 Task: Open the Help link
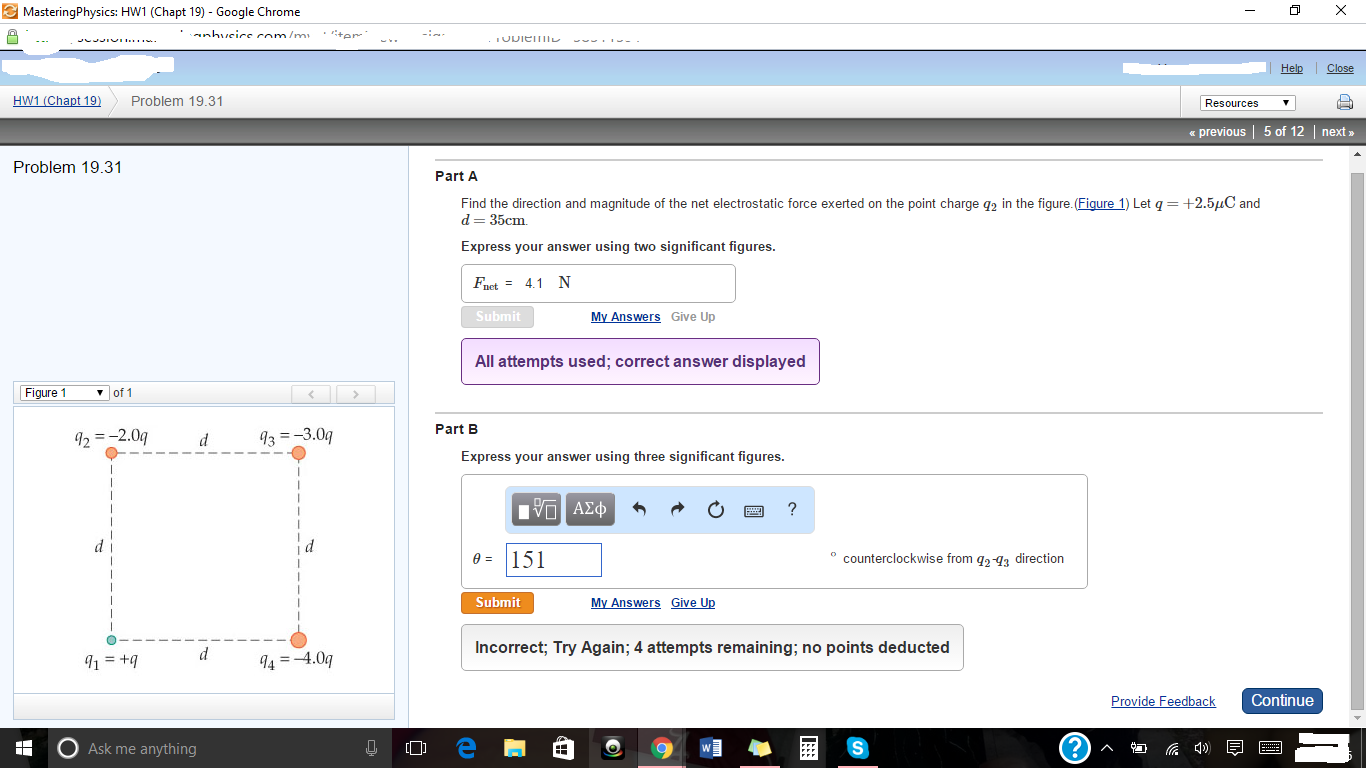pyautogui.click(x=1292, y=68)
